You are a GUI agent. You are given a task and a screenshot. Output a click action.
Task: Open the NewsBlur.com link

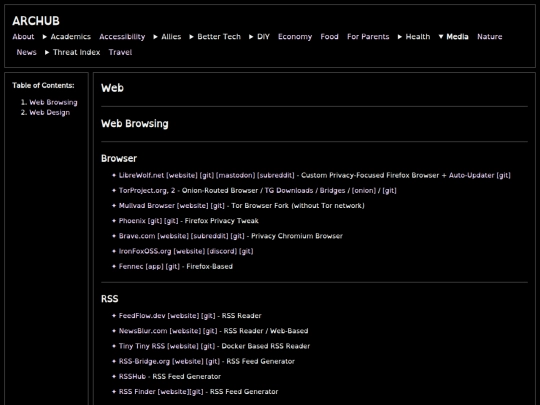tap(143, 331)
